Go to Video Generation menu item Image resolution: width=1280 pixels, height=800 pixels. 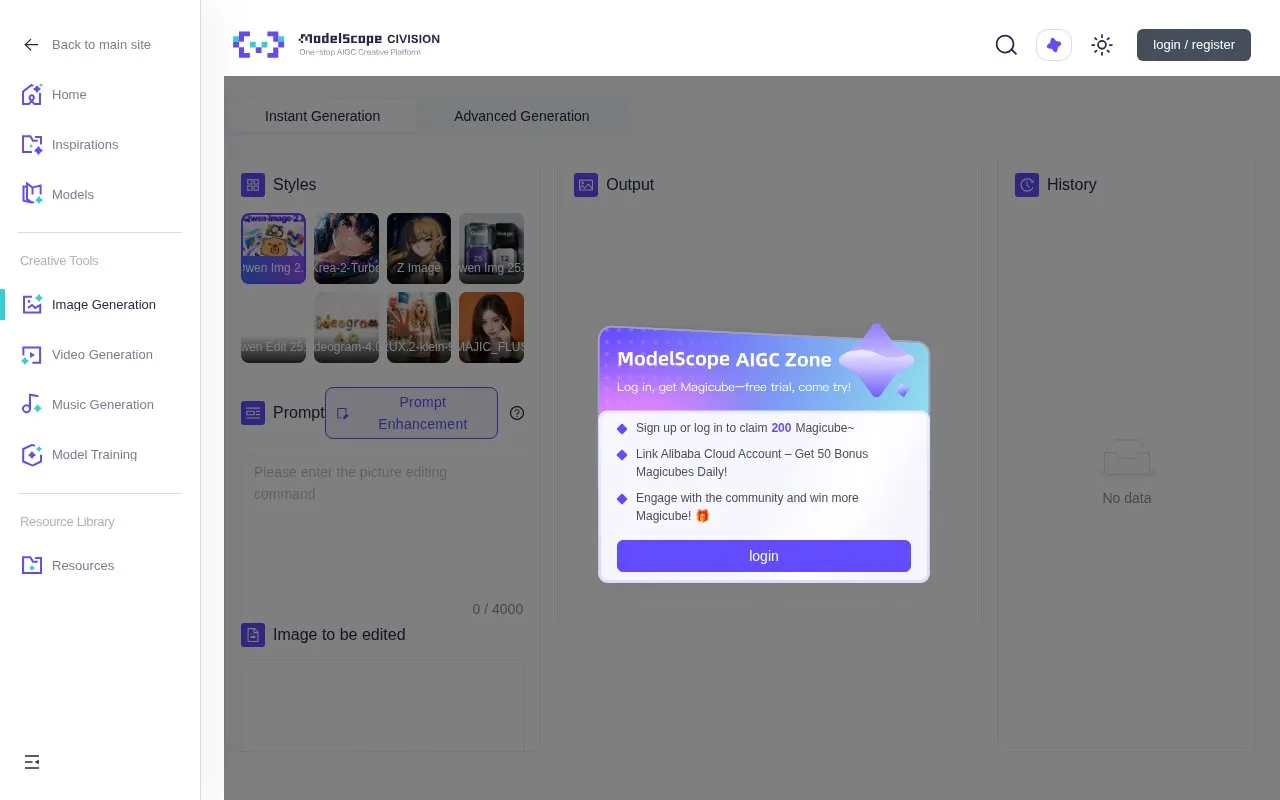102,355
